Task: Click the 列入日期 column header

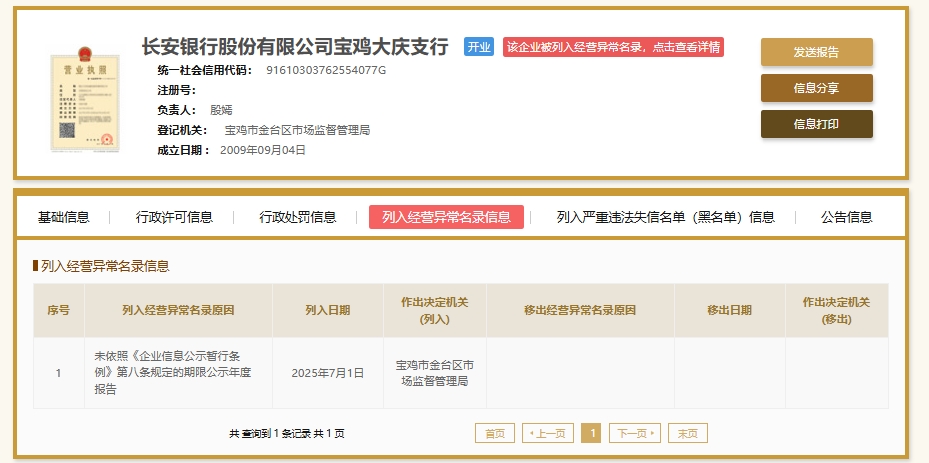Action: coord(328,310)
